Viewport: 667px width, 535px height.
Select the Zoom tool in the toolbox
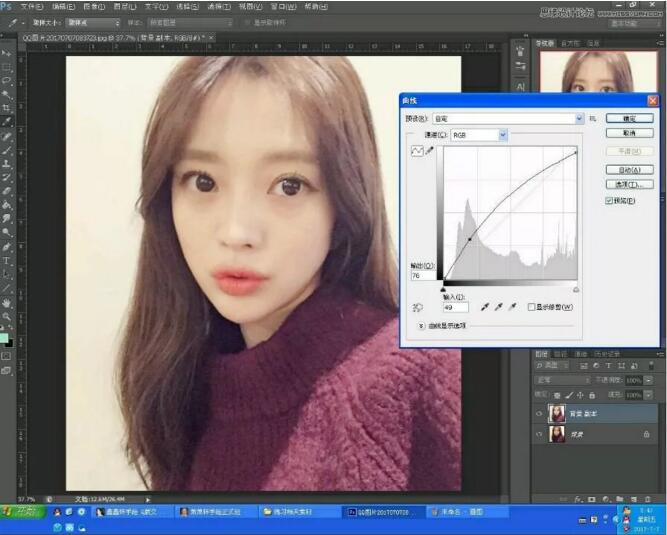click(x=6, y=316)
